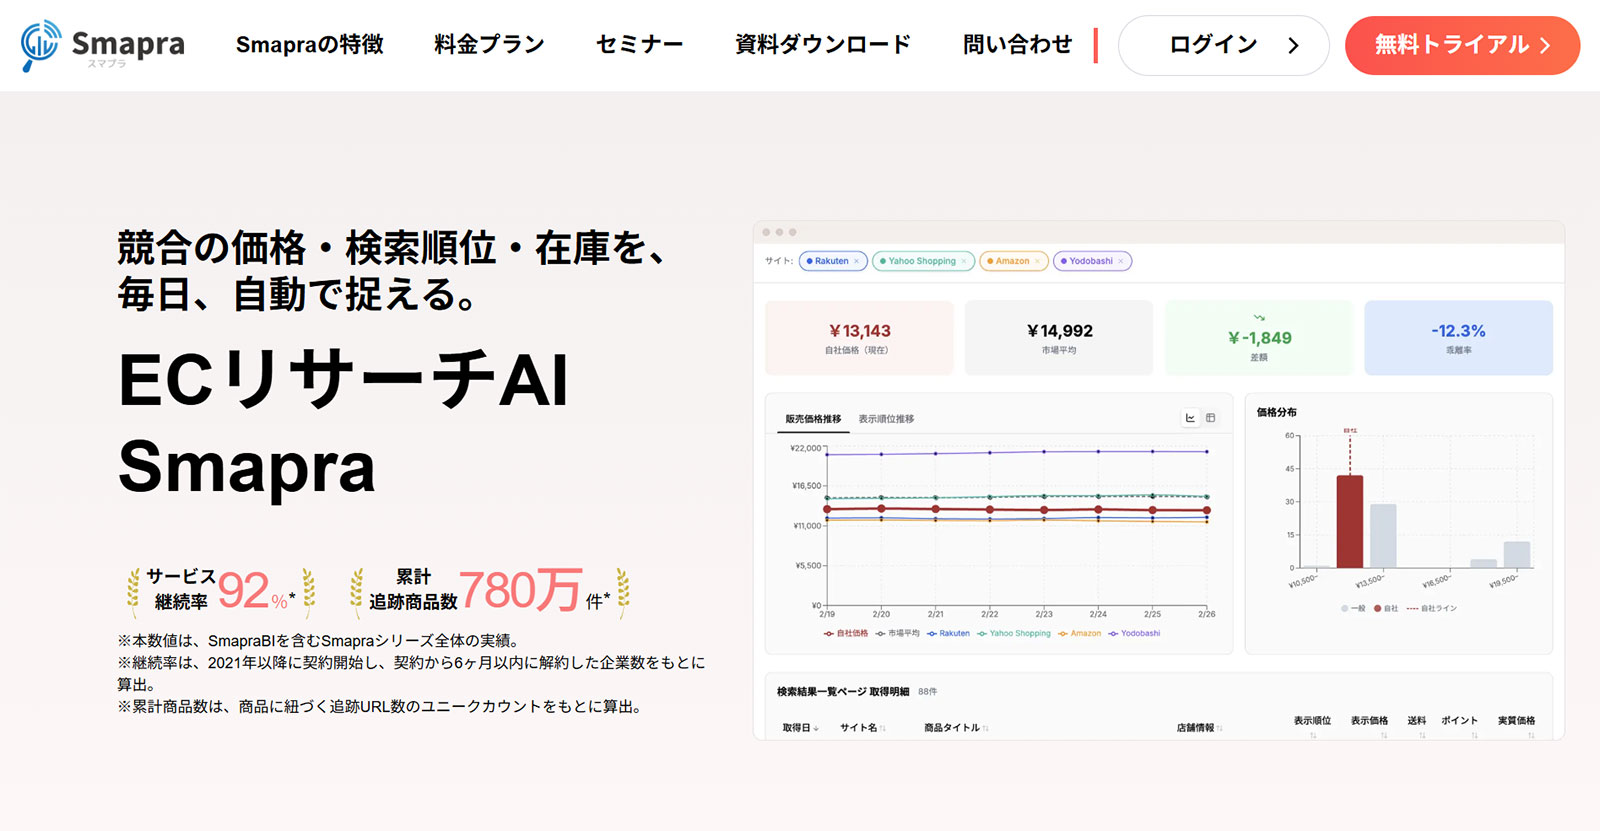Remove the Rakuten site chip via its x
The image size is (1600, 831).
[856, 261]
